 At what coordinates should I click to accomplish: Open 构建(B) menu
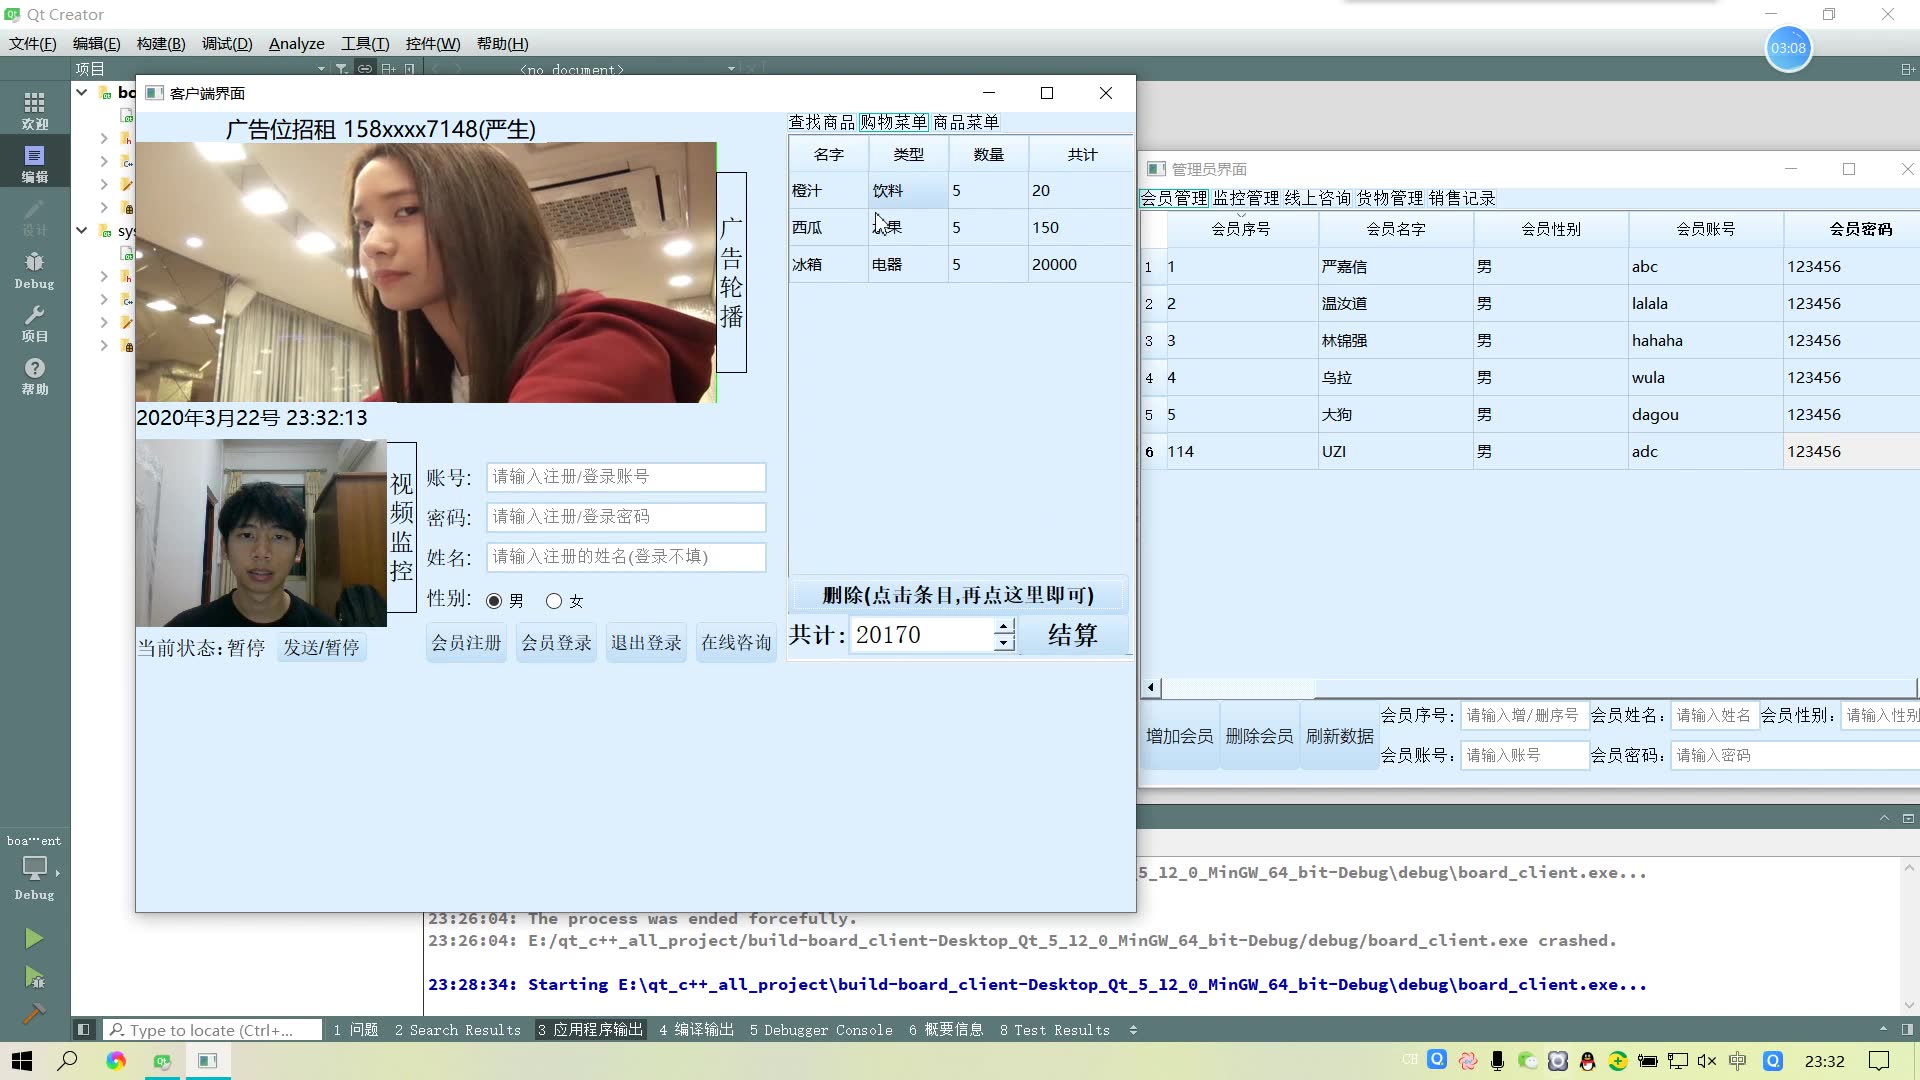tap(160, 43)
